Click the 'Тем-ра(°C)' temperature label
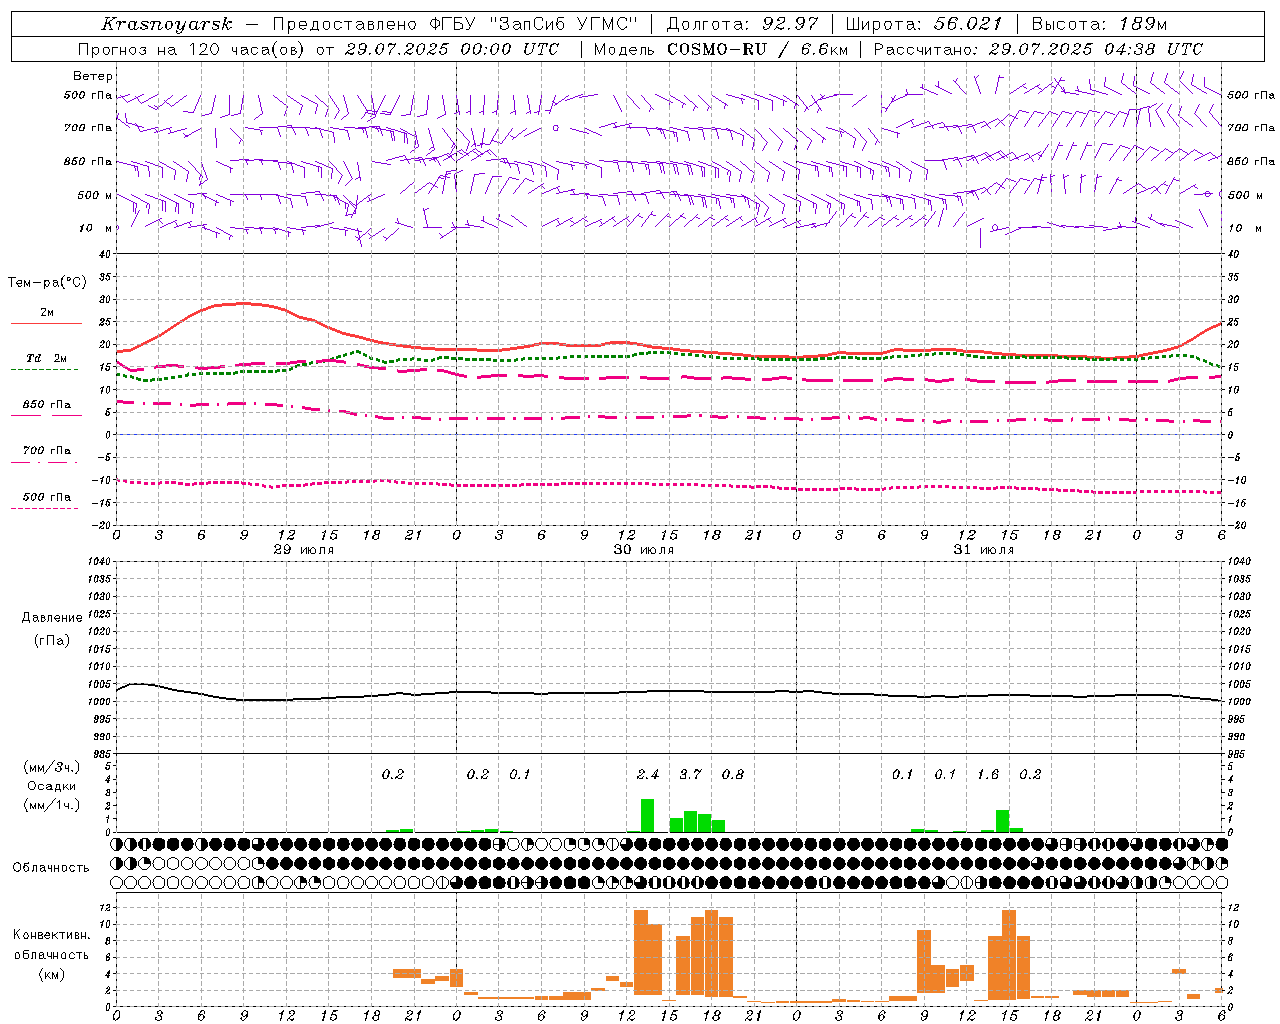This screenshot has width=1280, height=1024. point(48,283)
